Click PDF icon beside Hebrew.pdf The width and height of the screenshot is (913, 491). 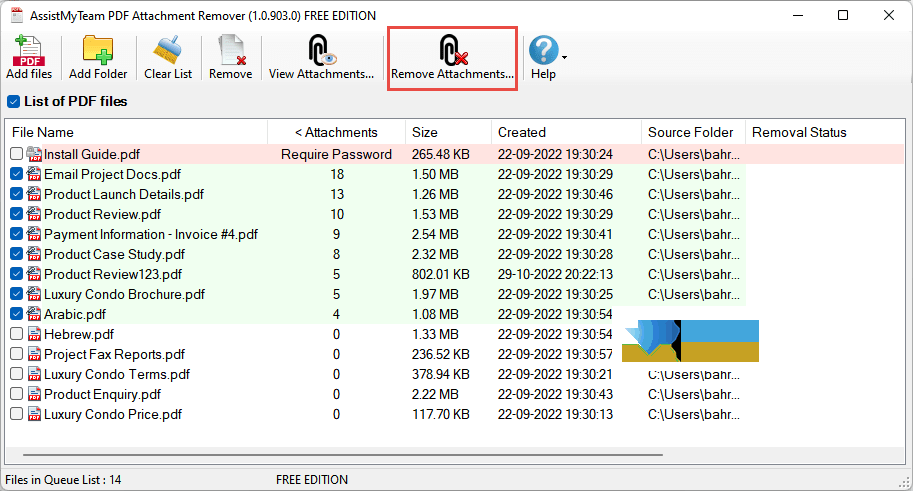click(34, 334)
